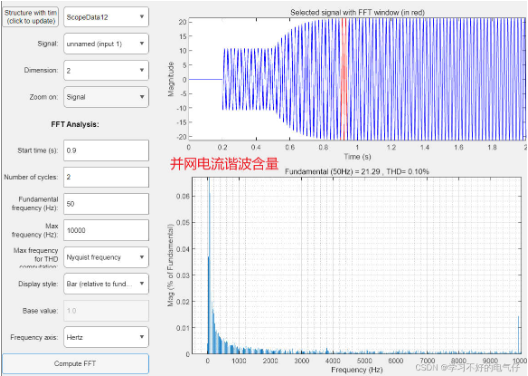This screenshot has height=376, width=528.
Task: Click the Start time input field
Action: (106, 150)
